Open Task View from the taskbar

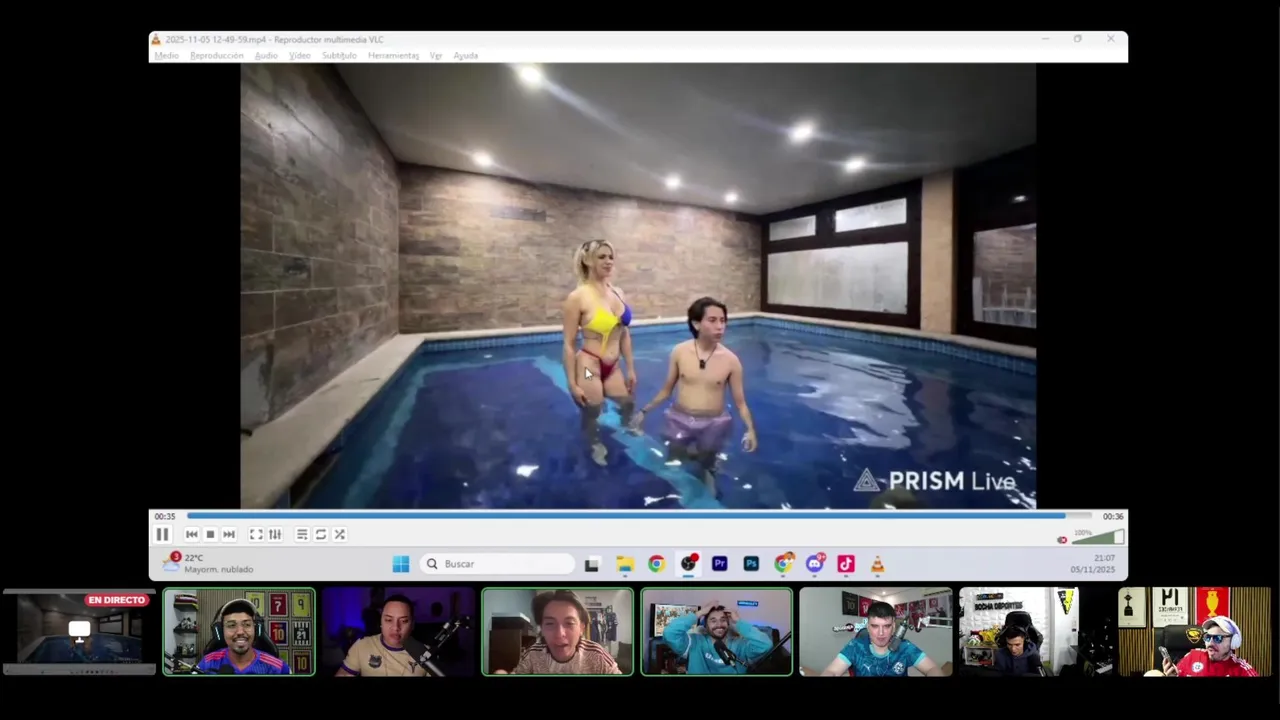pyautogui.click(x=592, y=564)
